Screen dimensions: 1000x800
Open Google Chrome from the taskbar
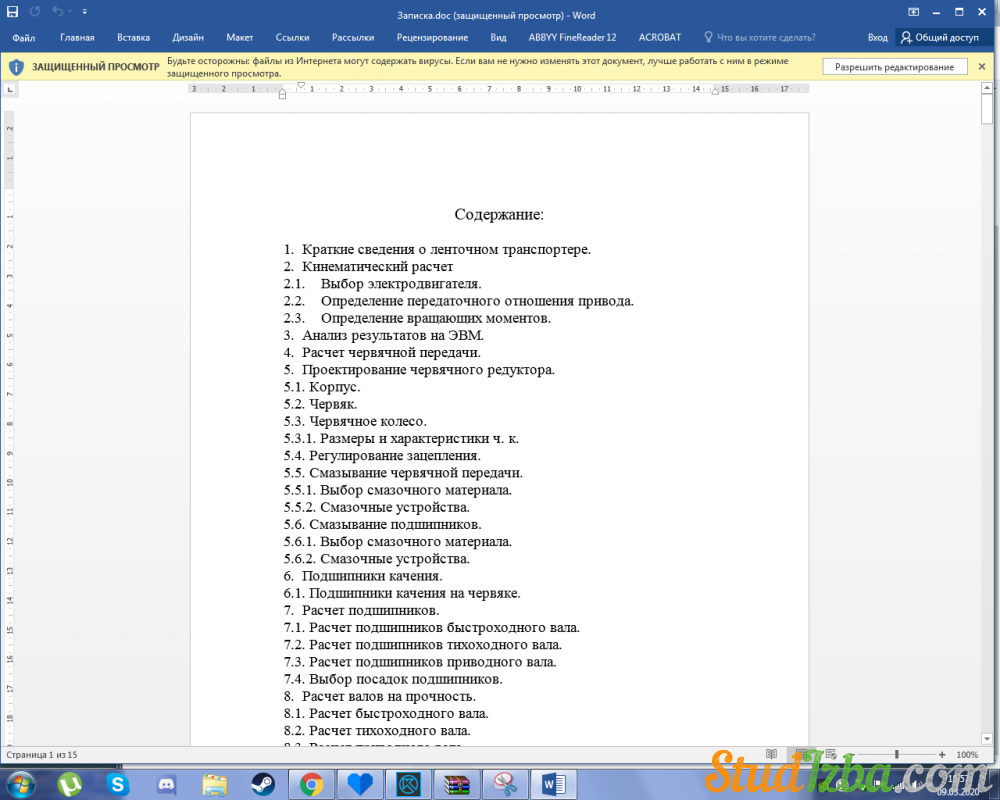[311, 784]
